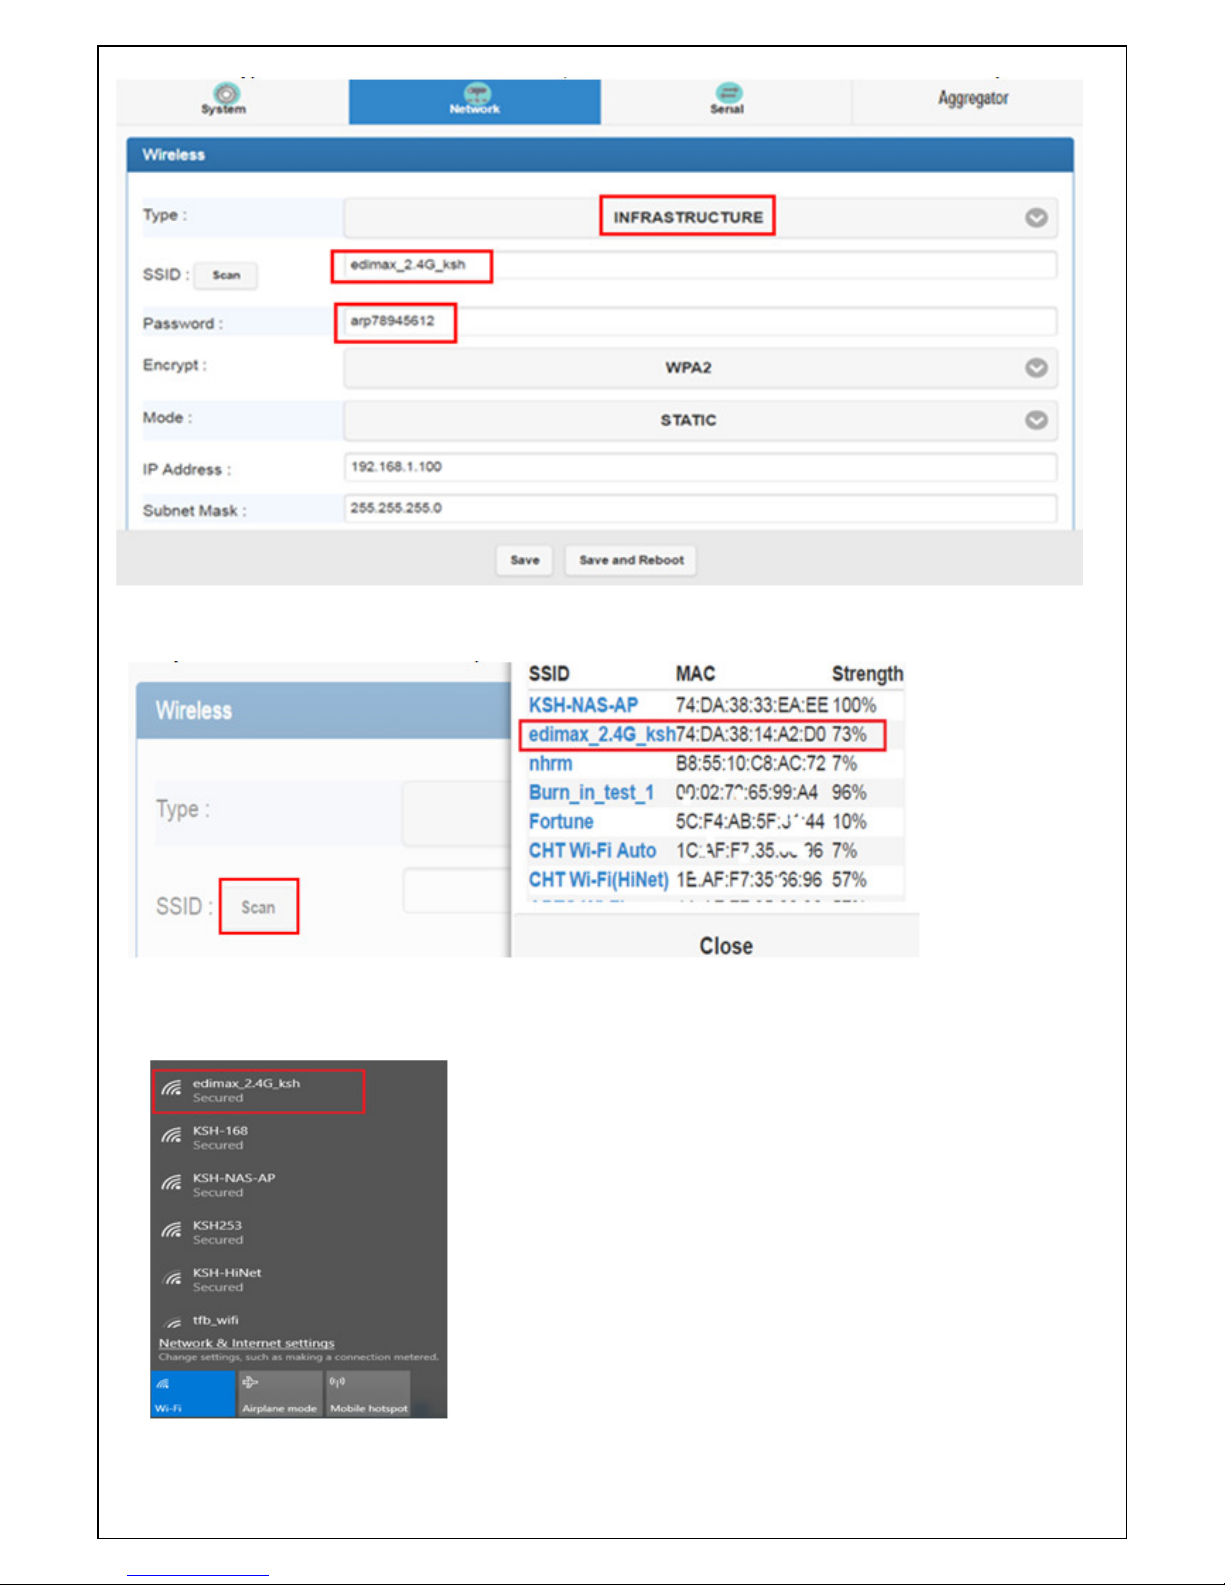Click the Save and Reboot button
This screenshot has height=1585, width=1225.
point(631,560)
